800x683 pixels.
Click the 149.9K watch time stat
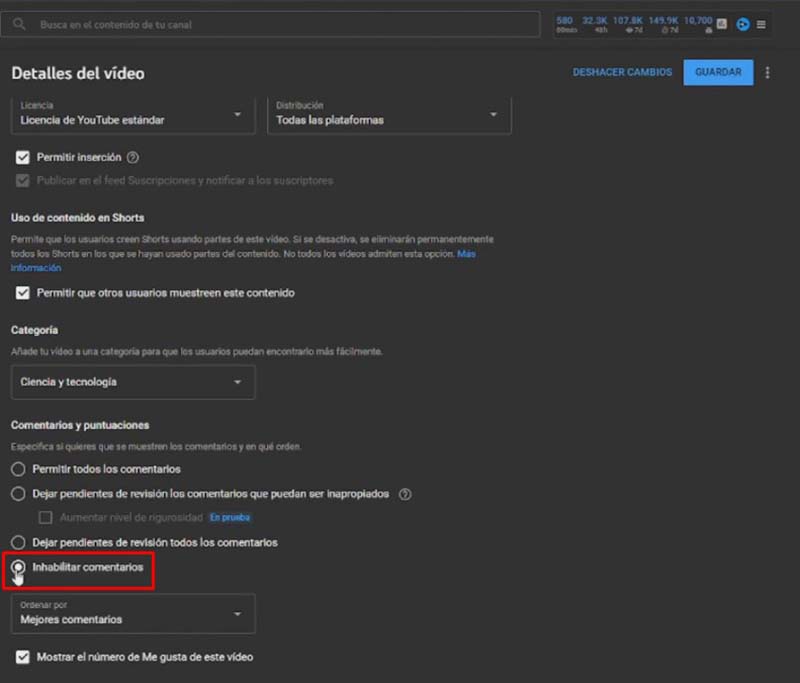coord(663,24)
